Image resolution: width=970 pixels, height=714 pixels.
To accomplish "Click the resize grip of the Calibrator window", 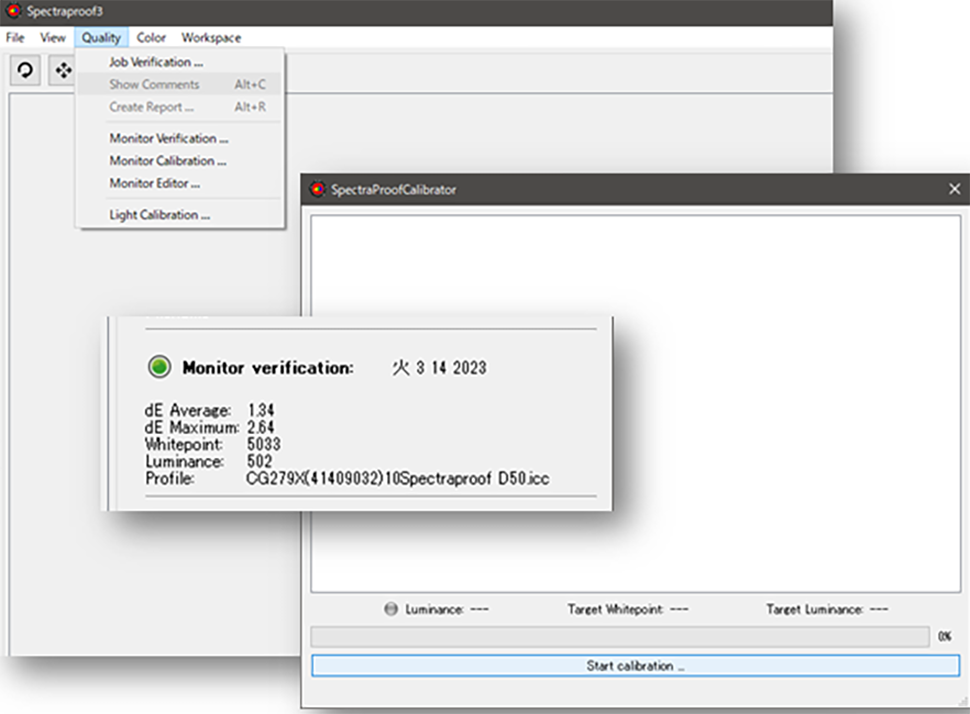I will click(962, 701).
